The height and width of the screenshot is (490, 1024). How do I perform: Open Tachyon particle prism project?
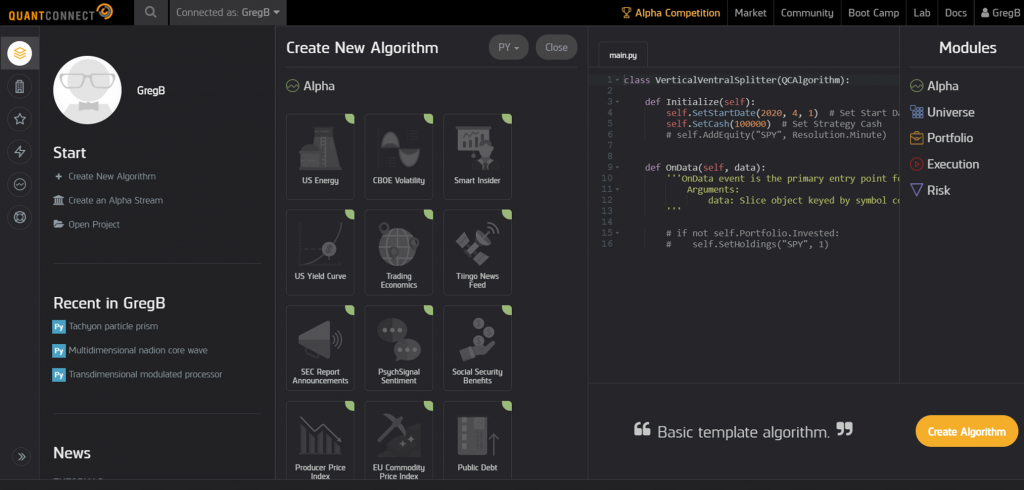coord(105,326)
